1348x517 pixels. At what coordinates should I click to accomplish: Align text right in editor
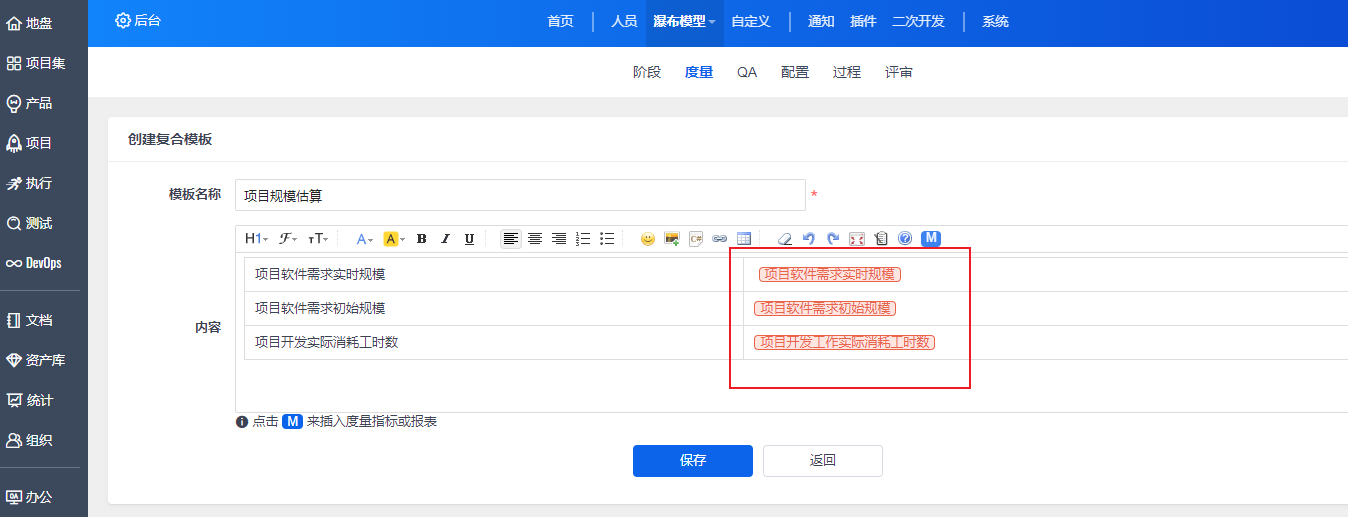click(x=559, y=239)
